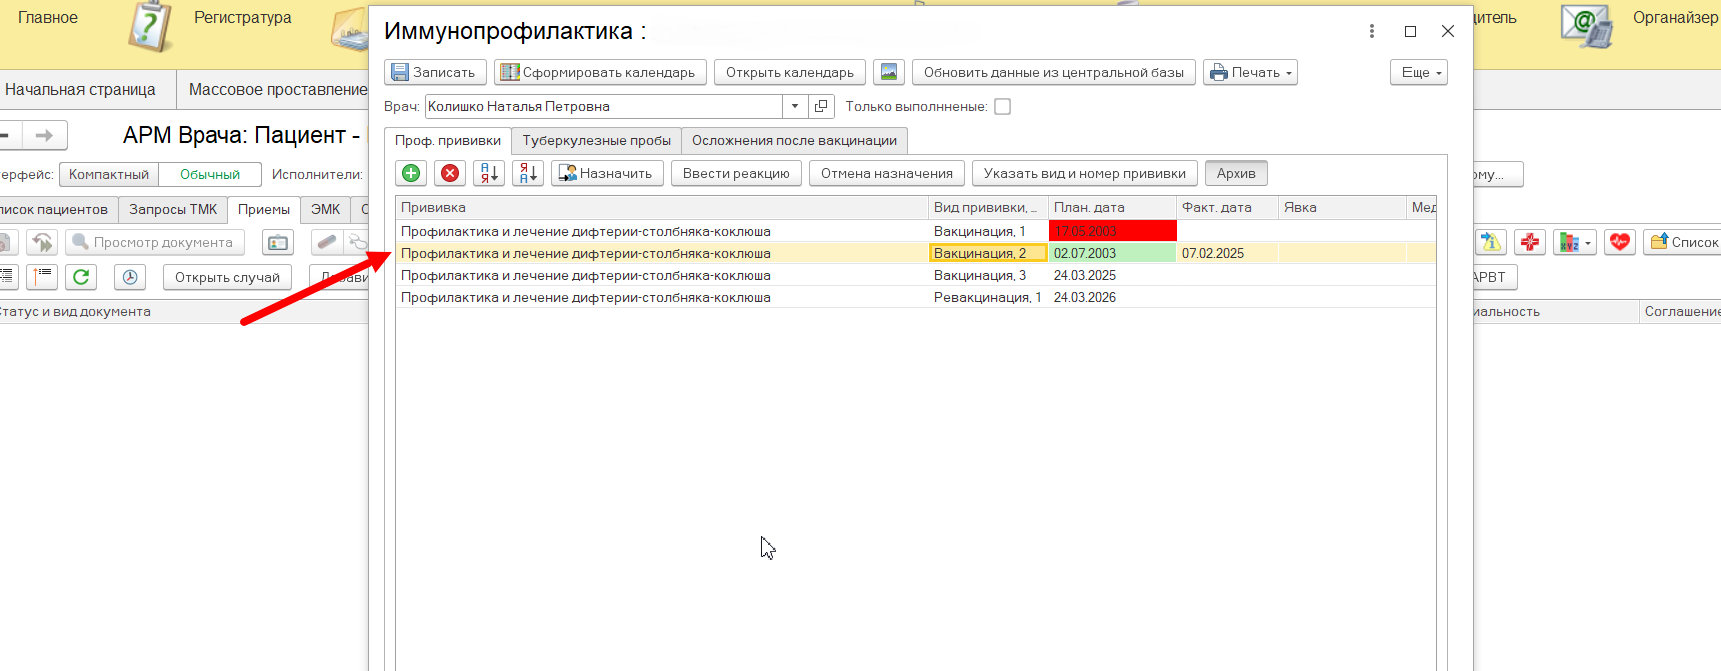The width and height of the screenshot is (1721, 671).
Task: Open the Еще menu
Action: (x=1418, y=72)
